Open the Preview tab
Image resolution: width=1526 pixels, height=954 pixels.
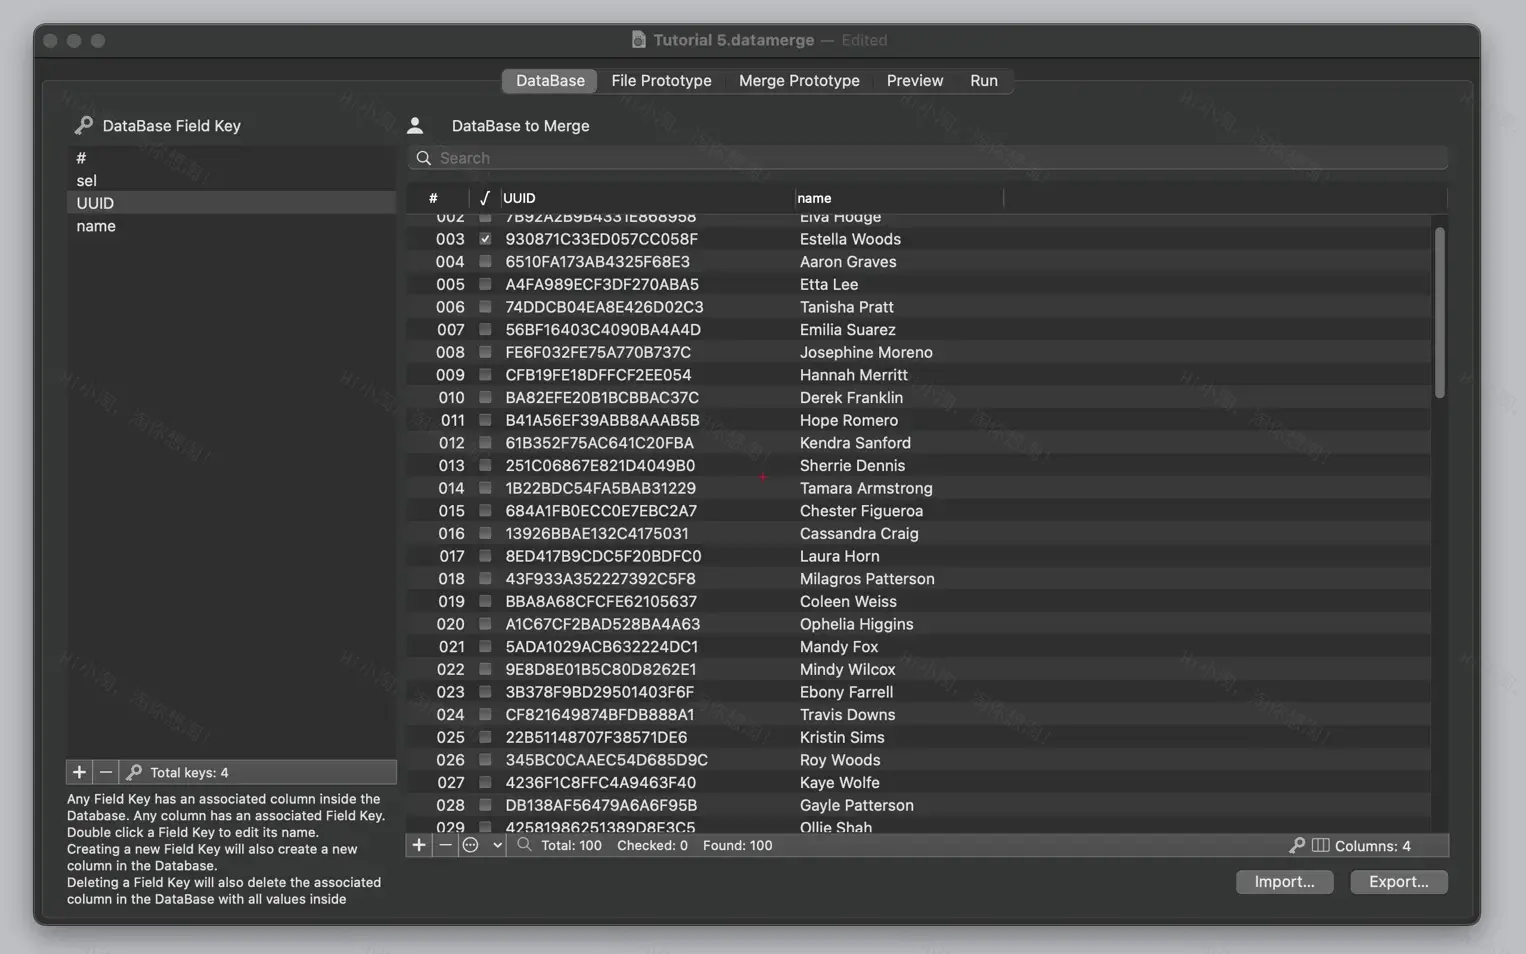[914, 81]
